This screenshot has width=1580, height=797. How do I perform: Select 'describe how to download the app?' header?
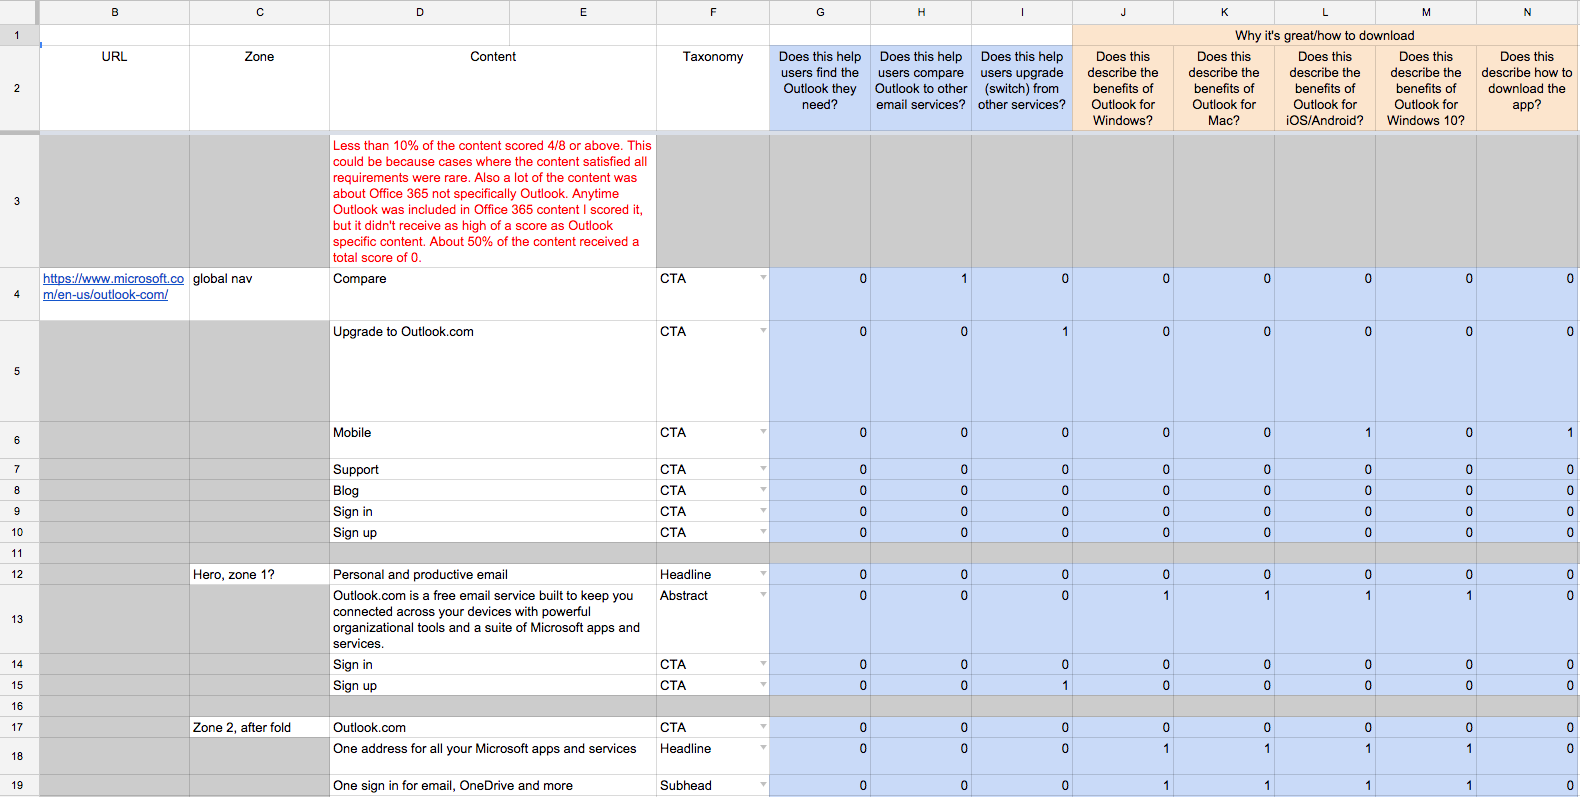click(1527, 88)
